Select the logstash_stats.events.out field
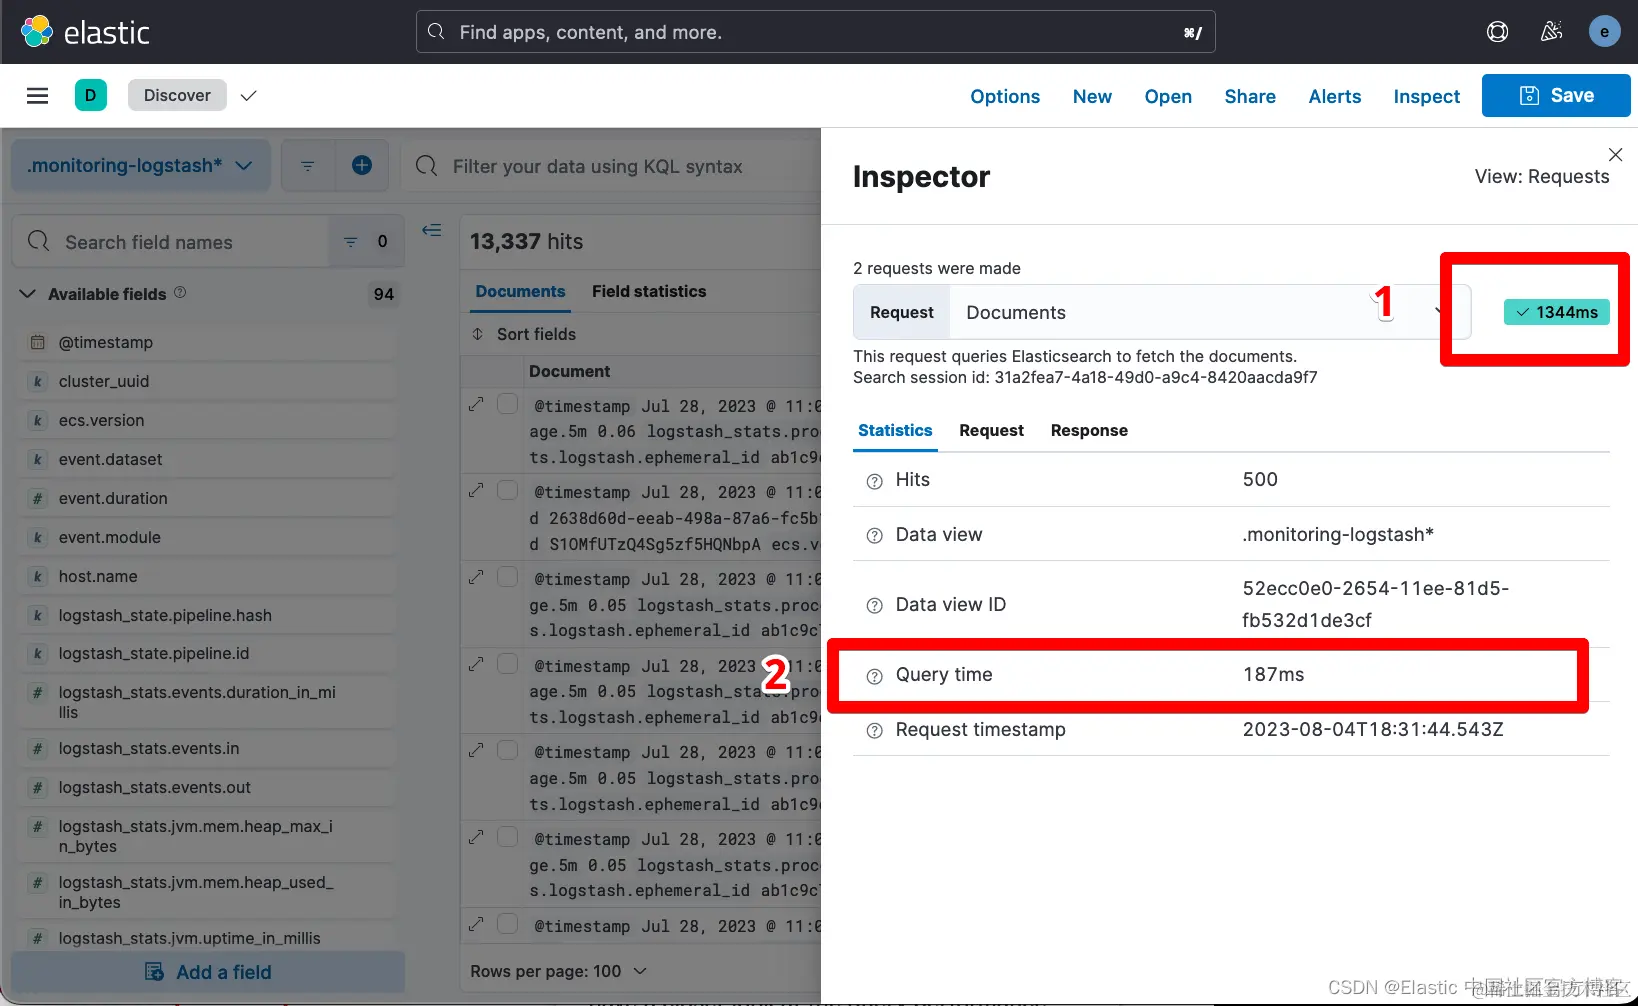The height and width of the screenshot is (1006, 1638). click(x=207, y=787)
